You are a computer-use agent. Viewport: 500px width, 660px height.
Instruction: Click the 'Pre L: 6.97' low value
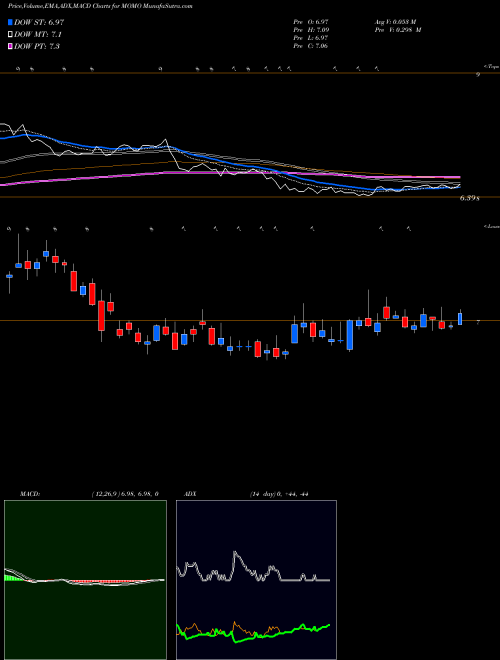(311, 38)
